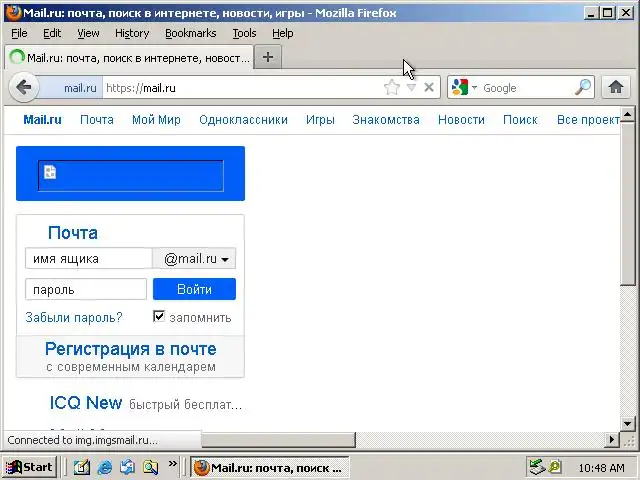Open the Bookmarks menu
This screenshot has height=480, width=640.
[191, 33]
